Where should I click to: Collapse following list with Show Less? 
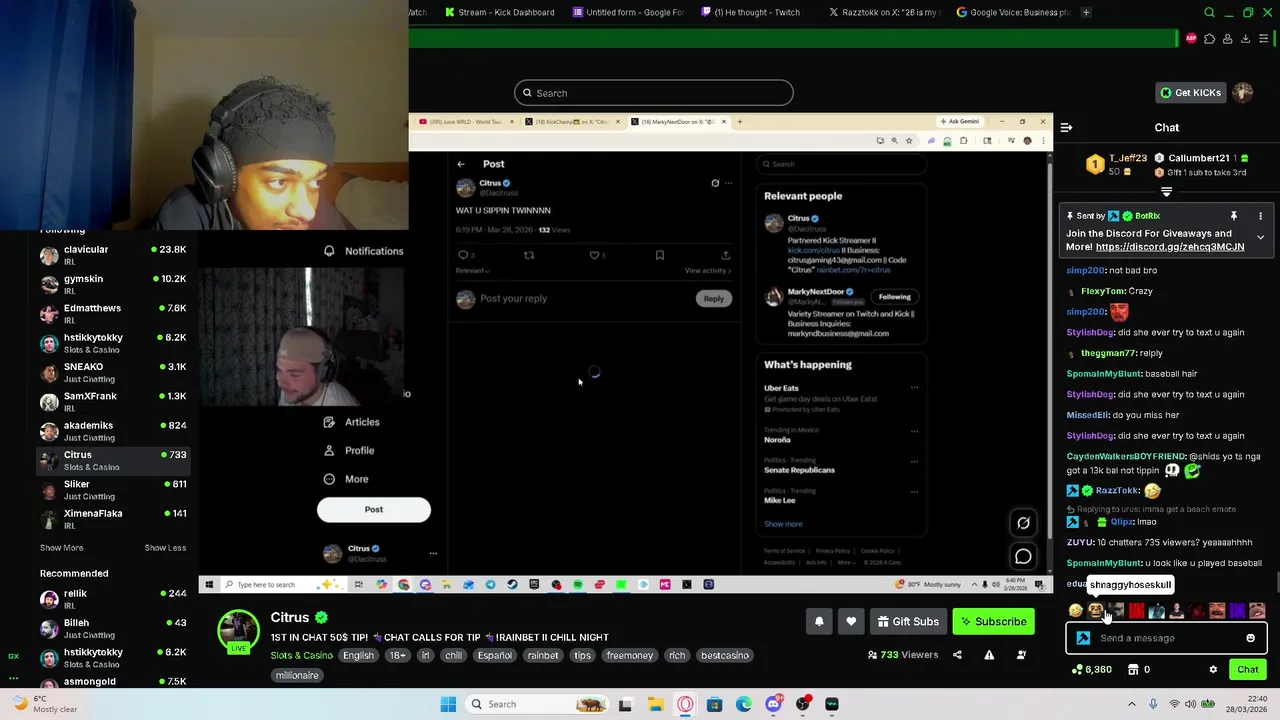point(165,548)
